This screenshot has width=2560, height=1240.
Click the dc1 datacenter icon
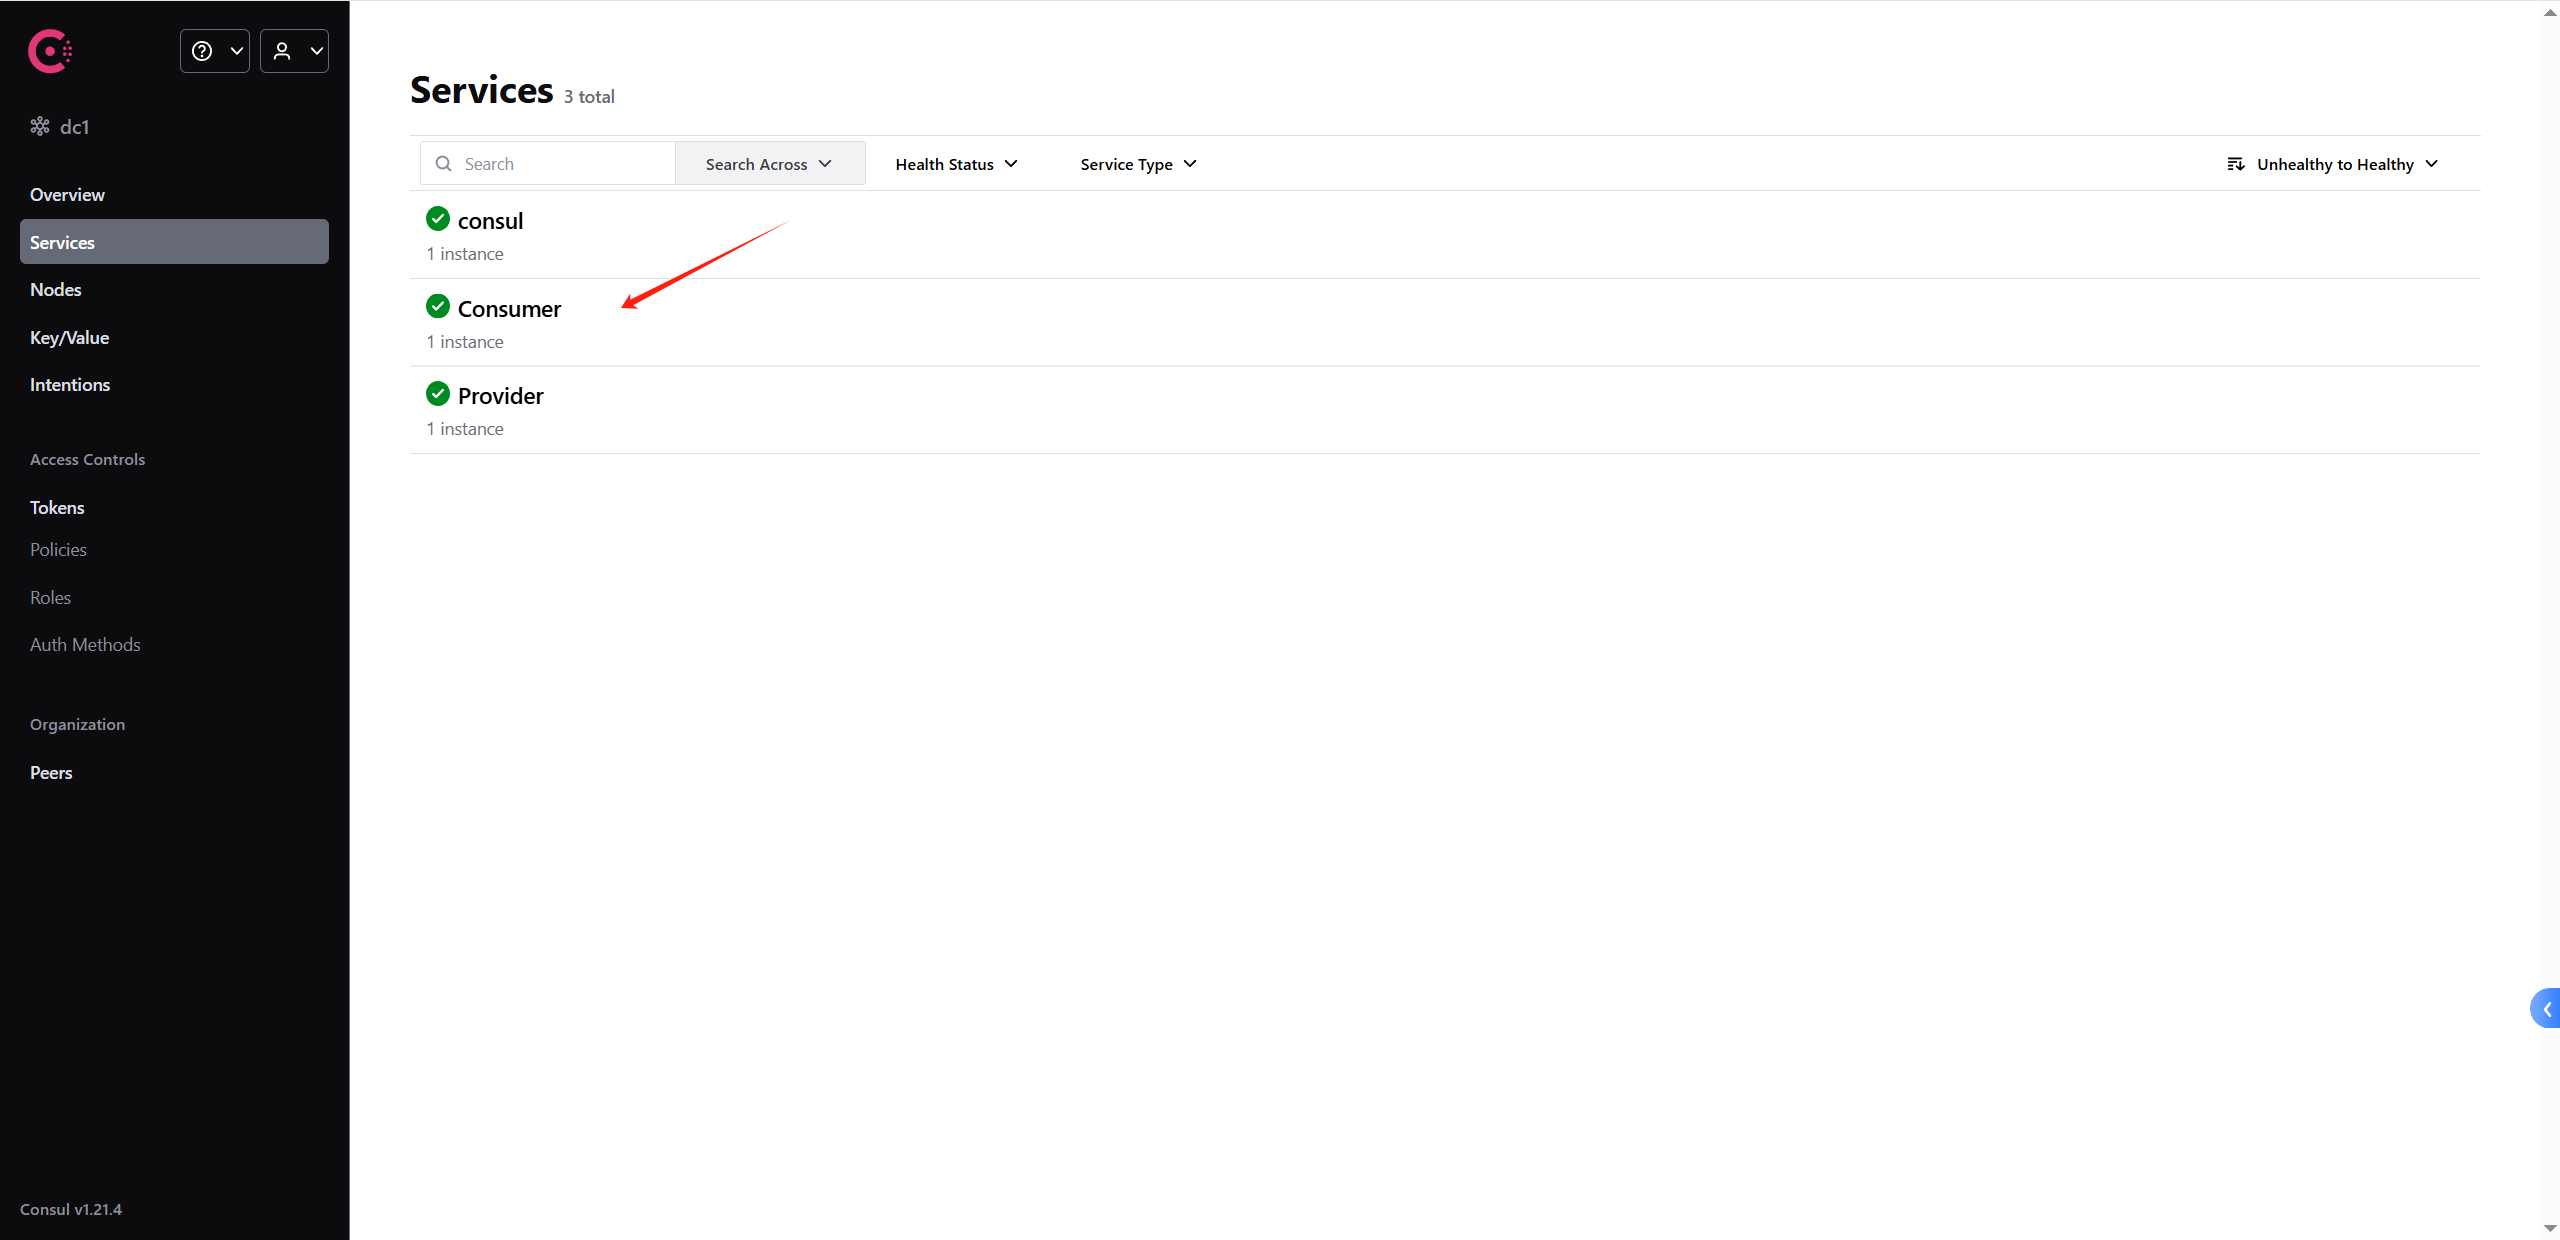[40, 126]
